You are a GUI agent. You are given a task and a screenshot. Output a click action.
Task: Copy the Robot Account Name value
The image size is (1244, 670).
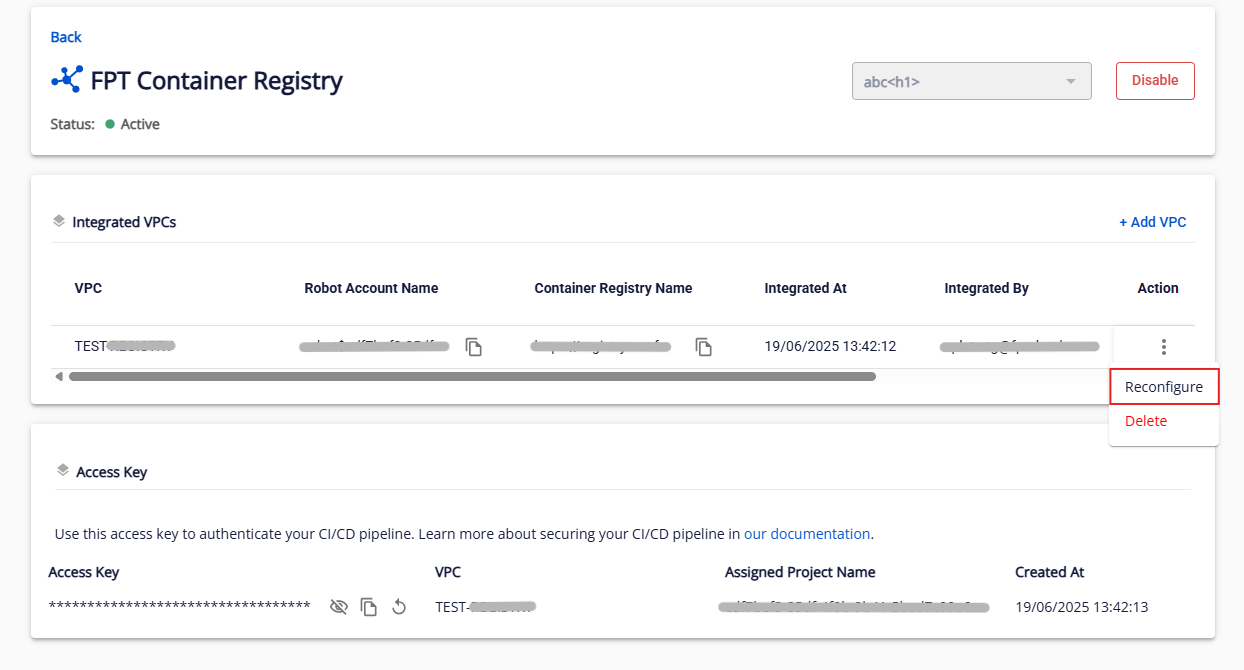point(474,347)
